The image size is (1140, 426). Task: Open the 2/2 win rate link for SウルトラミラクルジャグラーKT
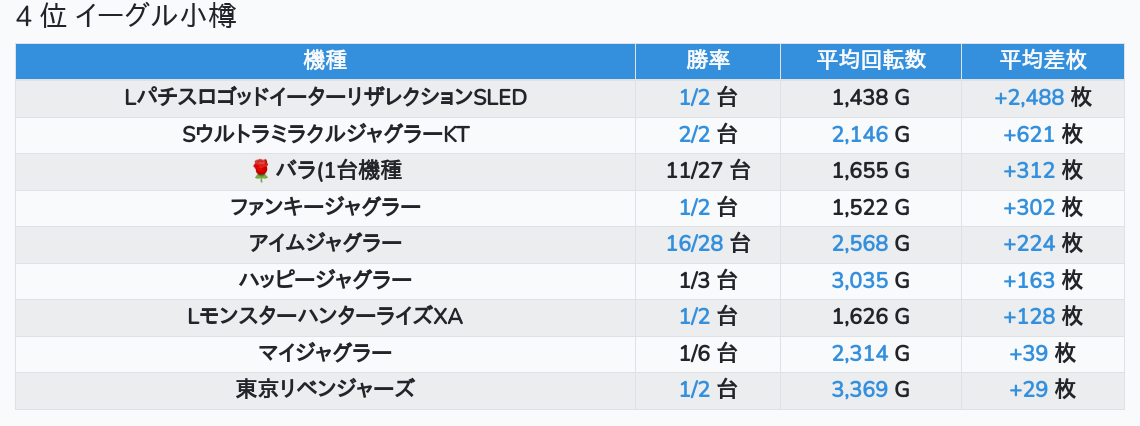(694, 134)
